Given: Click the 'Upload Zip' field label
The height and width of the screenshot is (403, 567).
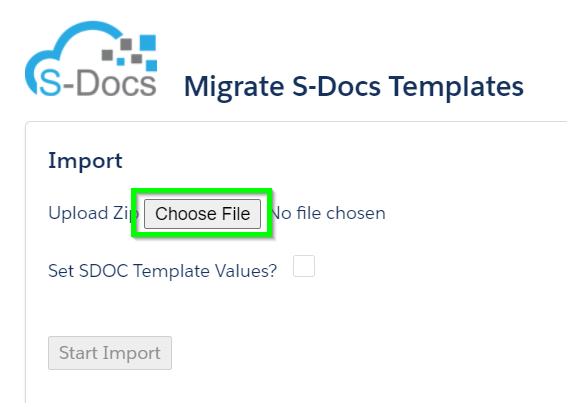Looking at the screenshot, I should click(93, 213).
